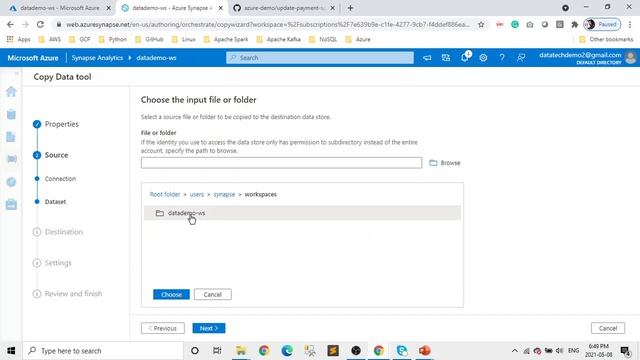Click the Previous button

click(162, 328)
